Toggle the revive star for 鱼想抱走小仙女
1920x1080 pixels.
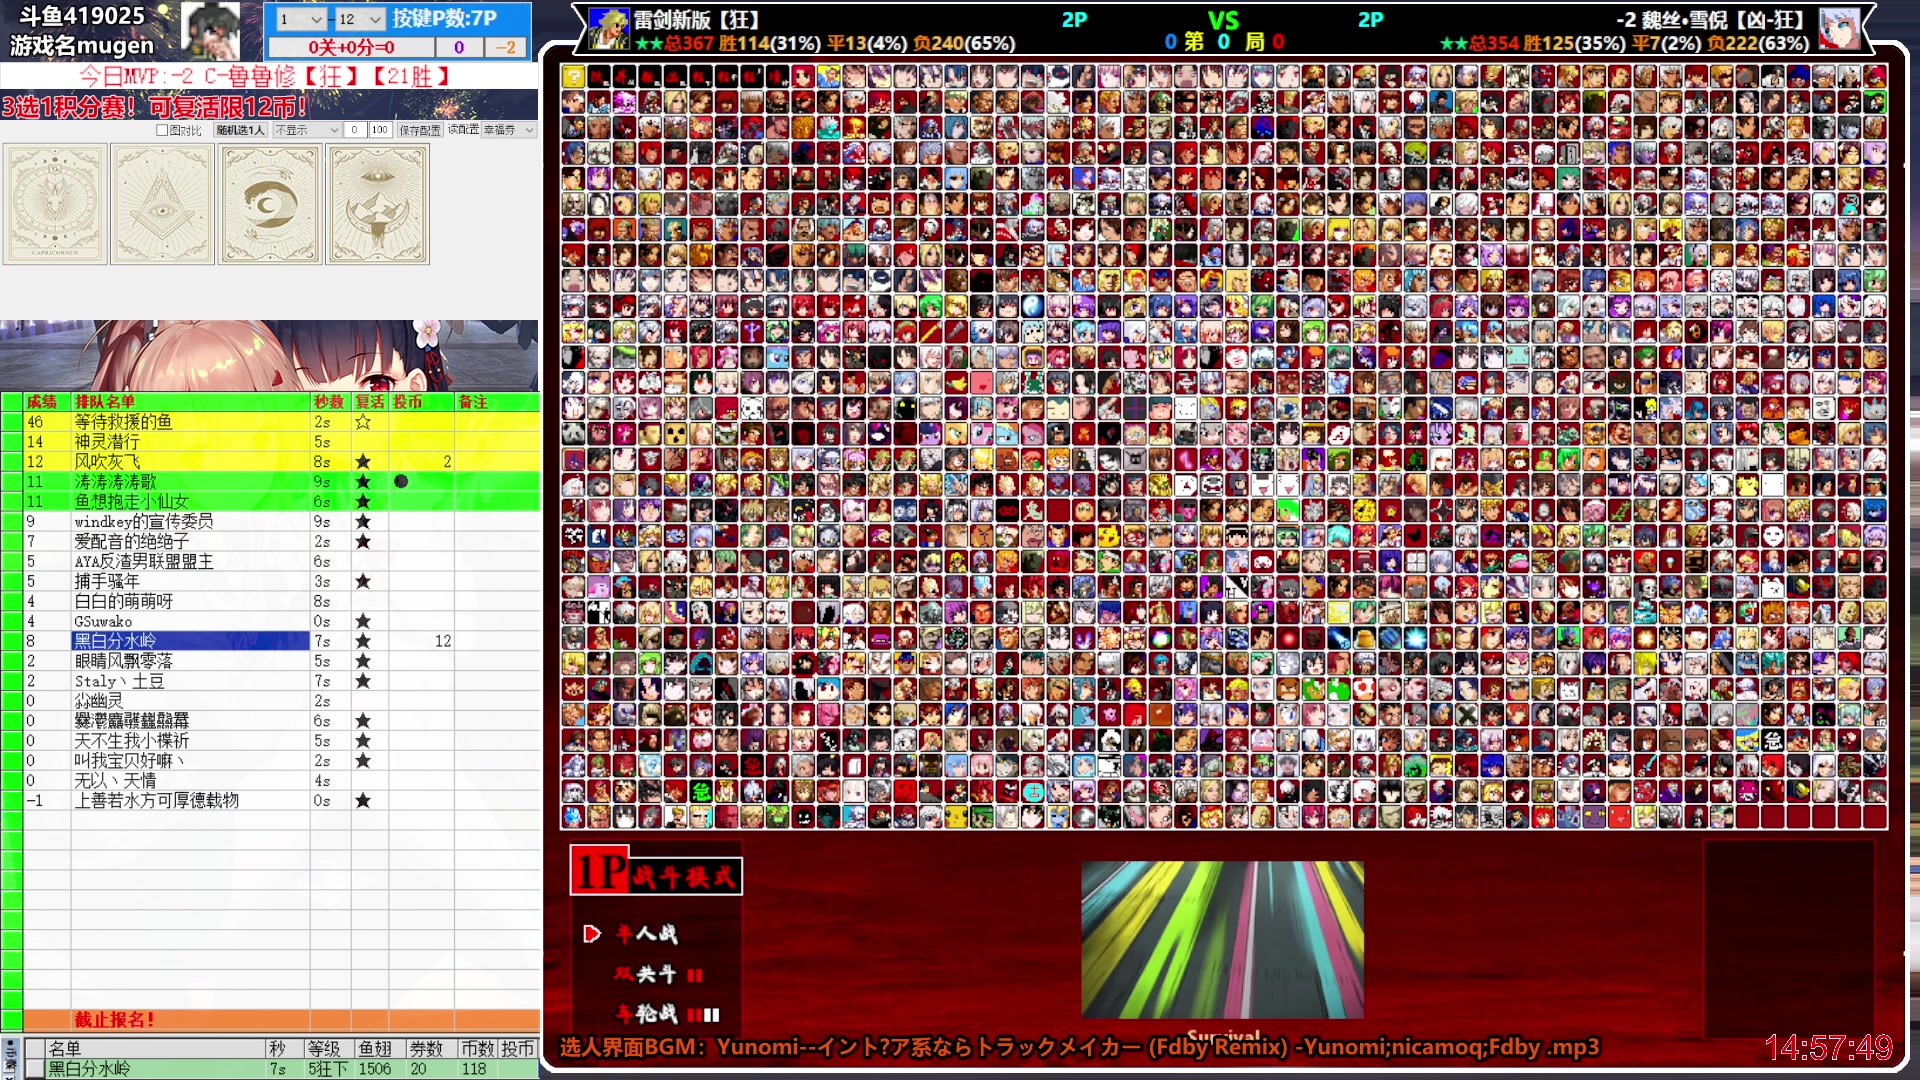tap(363, 502)
